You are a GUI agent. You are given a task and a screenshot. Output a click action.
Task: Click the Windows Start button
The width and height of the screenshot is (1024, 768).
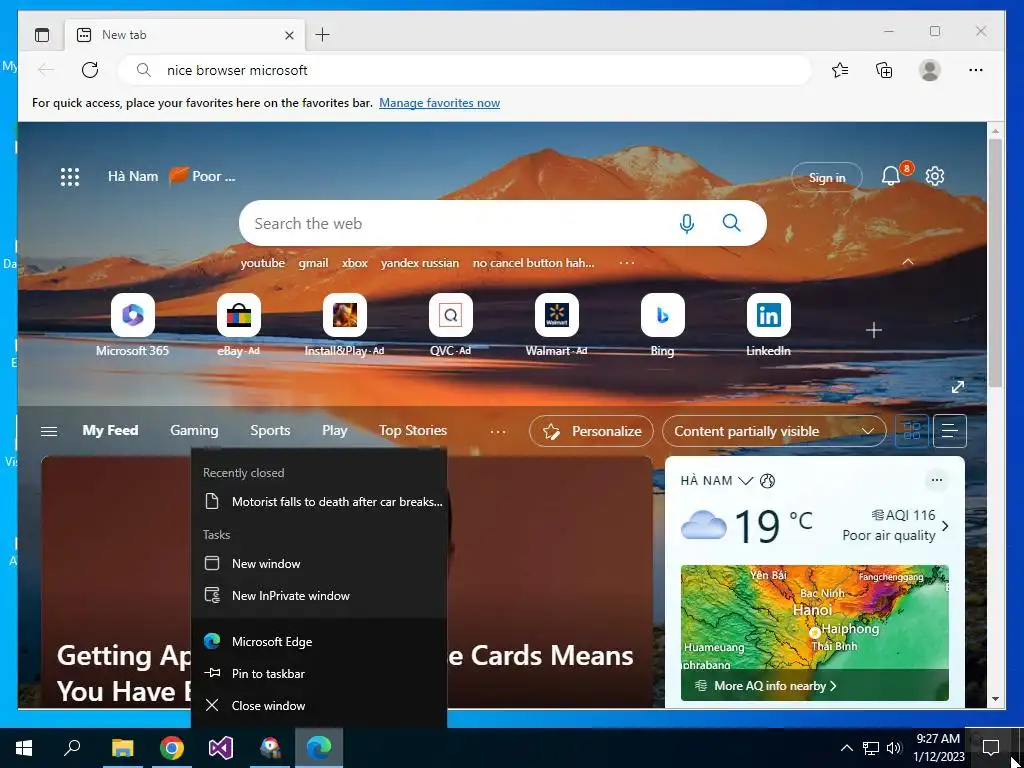(x=24, y=748)
